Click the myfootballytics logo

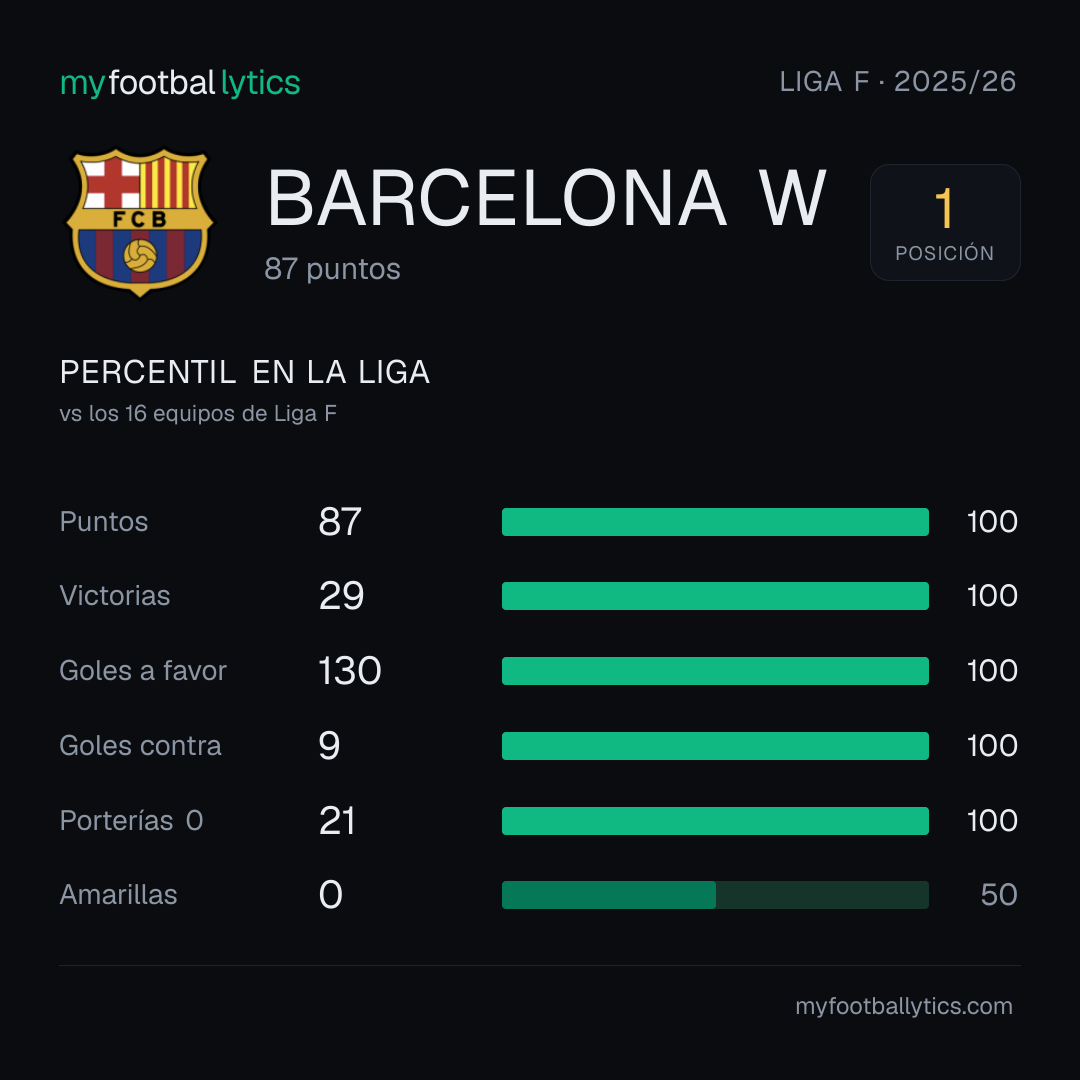[180, 83]
